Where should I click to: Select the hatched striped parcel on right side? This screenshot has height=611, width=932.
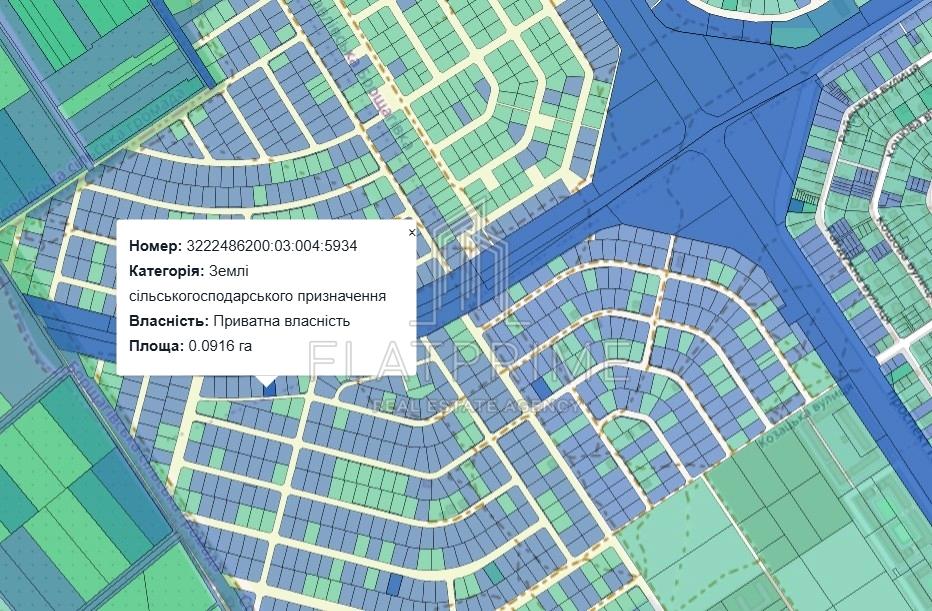tap(848, 237)
